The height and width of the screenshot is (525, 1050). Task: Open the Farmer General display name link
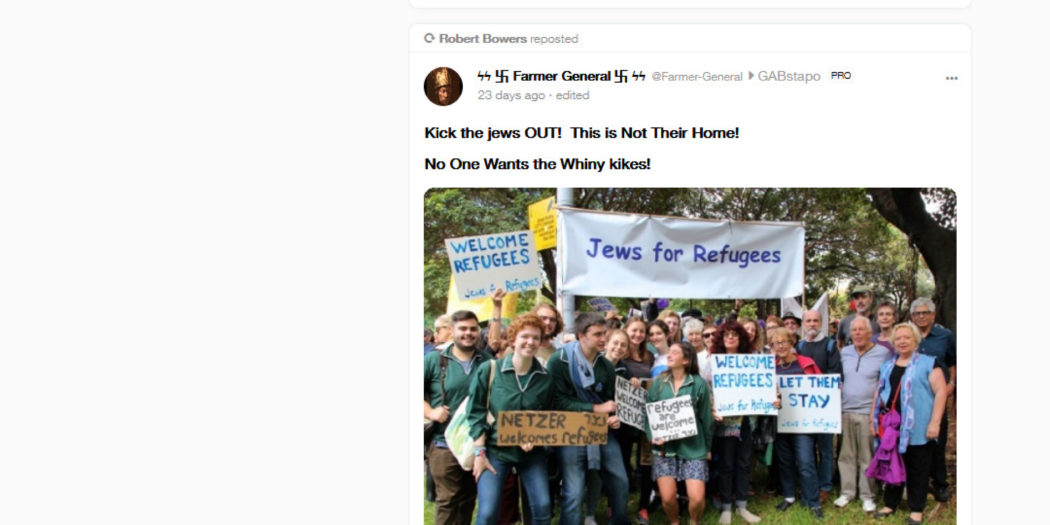pos(562,76)
